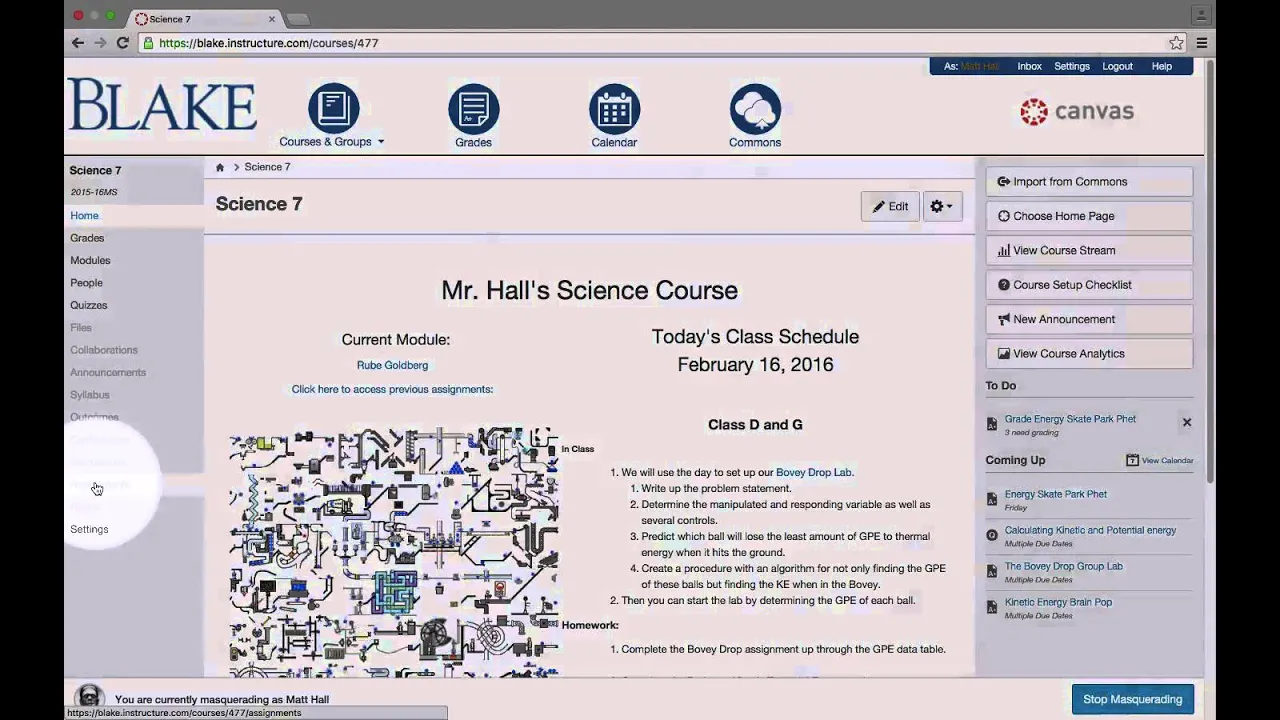Open the Calendar icon in header
Viewport: 1280px width, 720px height.
pyautogui.click(x=614, y=109)
